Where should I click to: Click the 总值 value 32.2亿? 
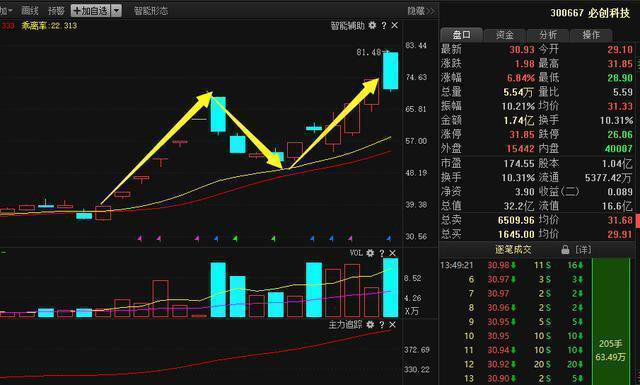(518, 206)
